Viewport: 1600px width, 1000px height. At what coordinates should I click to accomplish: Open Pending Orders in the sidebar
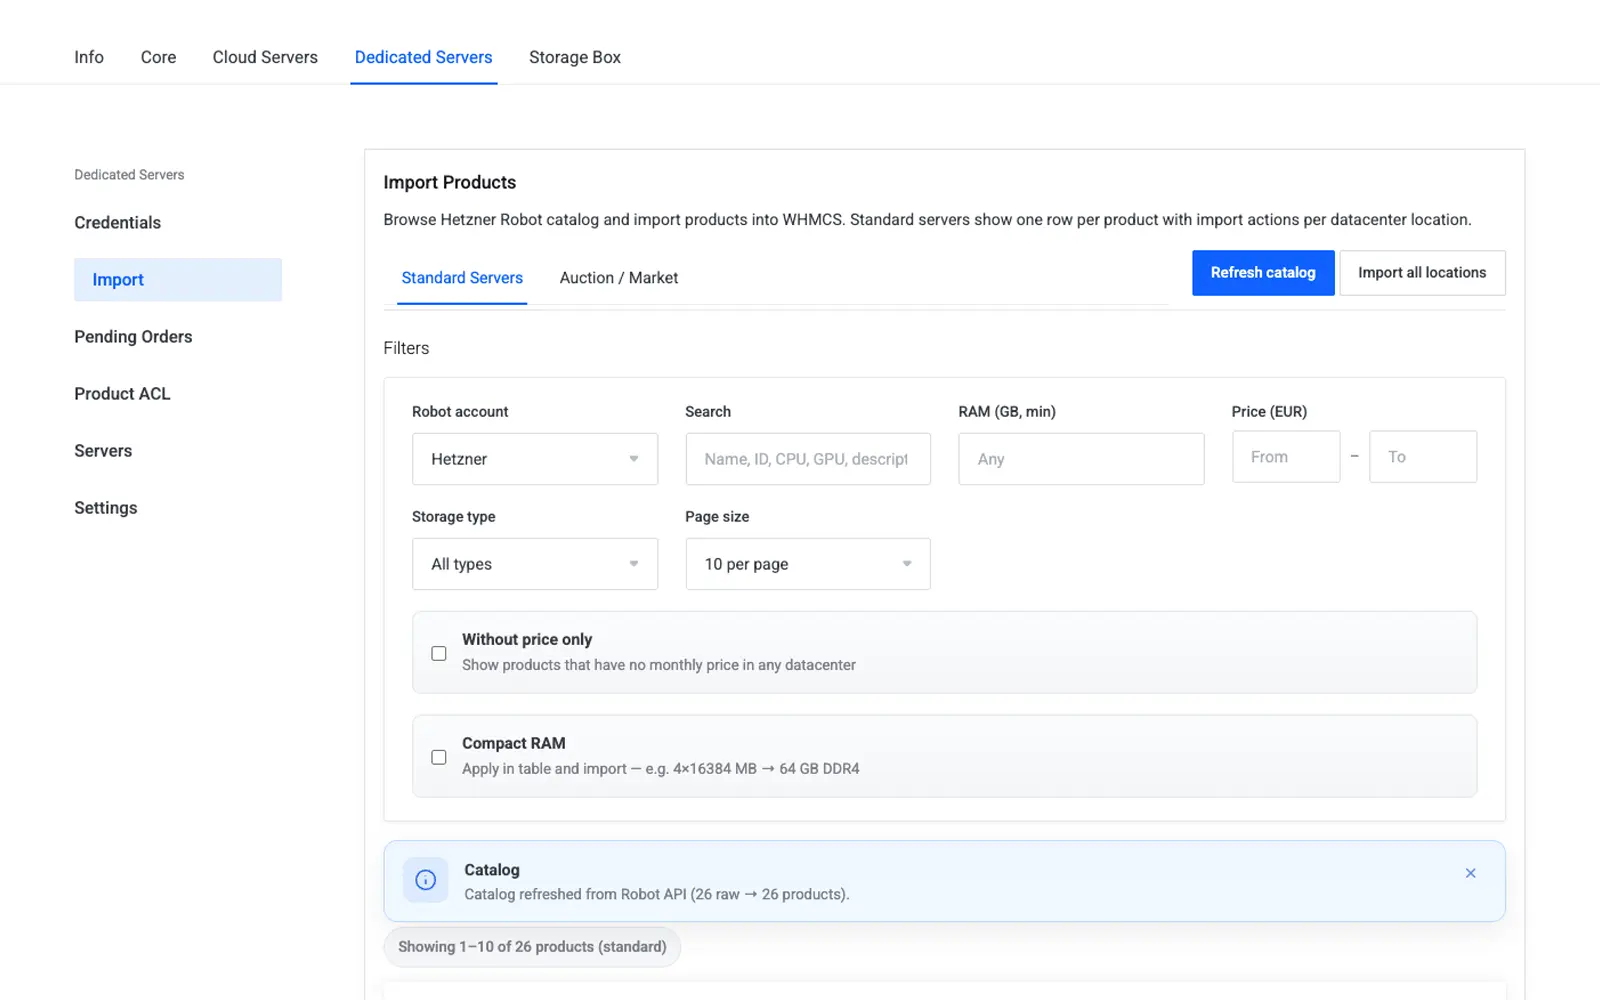133,337
